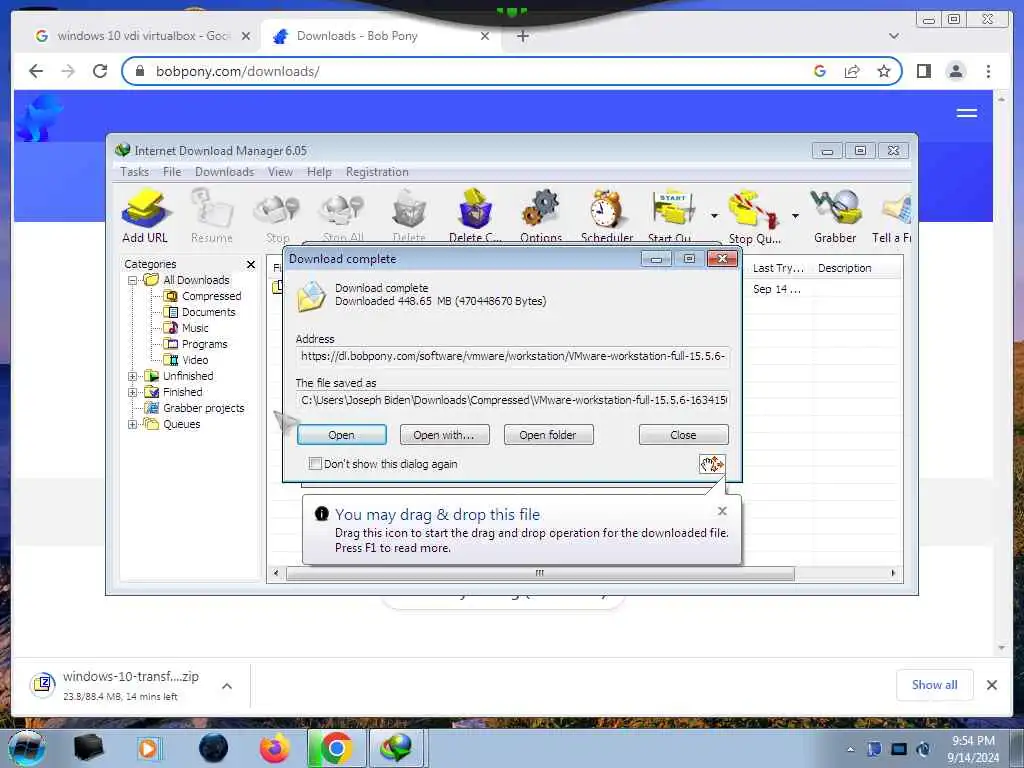
Task: Show hidden system tray icons arrow
Action: pyautogui.click(x=850, y=750)
